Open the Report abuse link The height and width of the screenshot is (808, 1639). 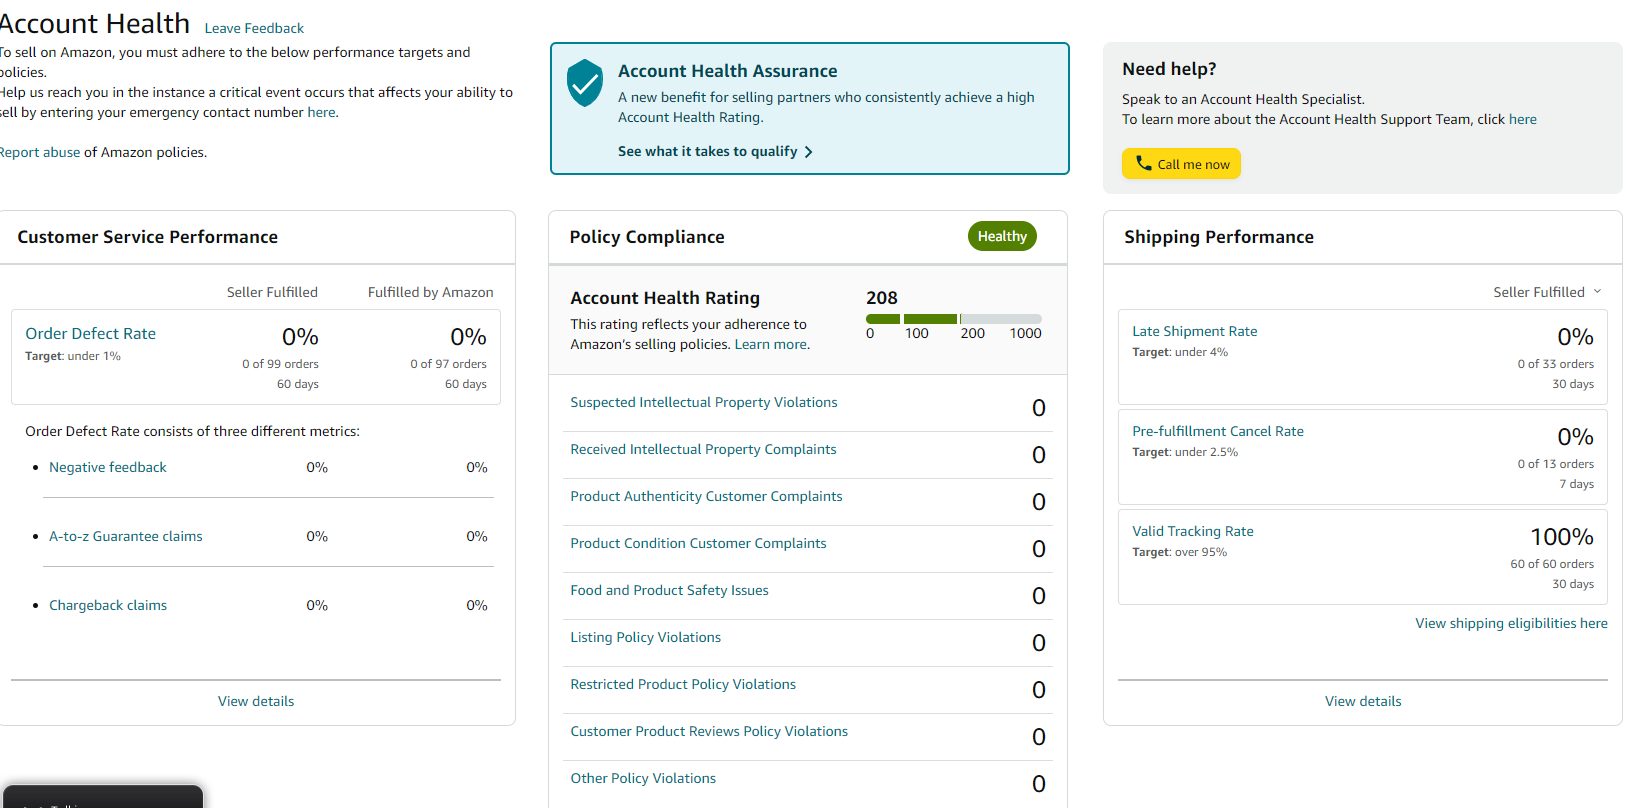click(39, 152)
